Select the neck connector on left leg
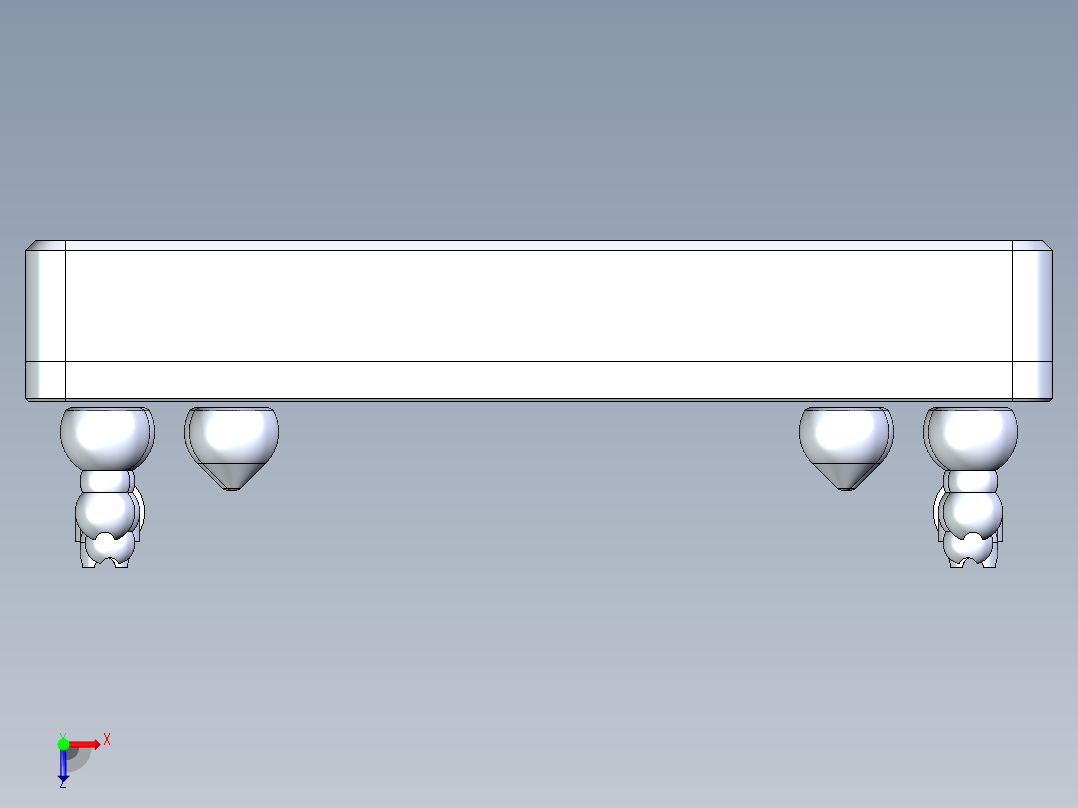The height and width of the screenshot is (808, 1078). pyautogui.click(x=105, y=481)
